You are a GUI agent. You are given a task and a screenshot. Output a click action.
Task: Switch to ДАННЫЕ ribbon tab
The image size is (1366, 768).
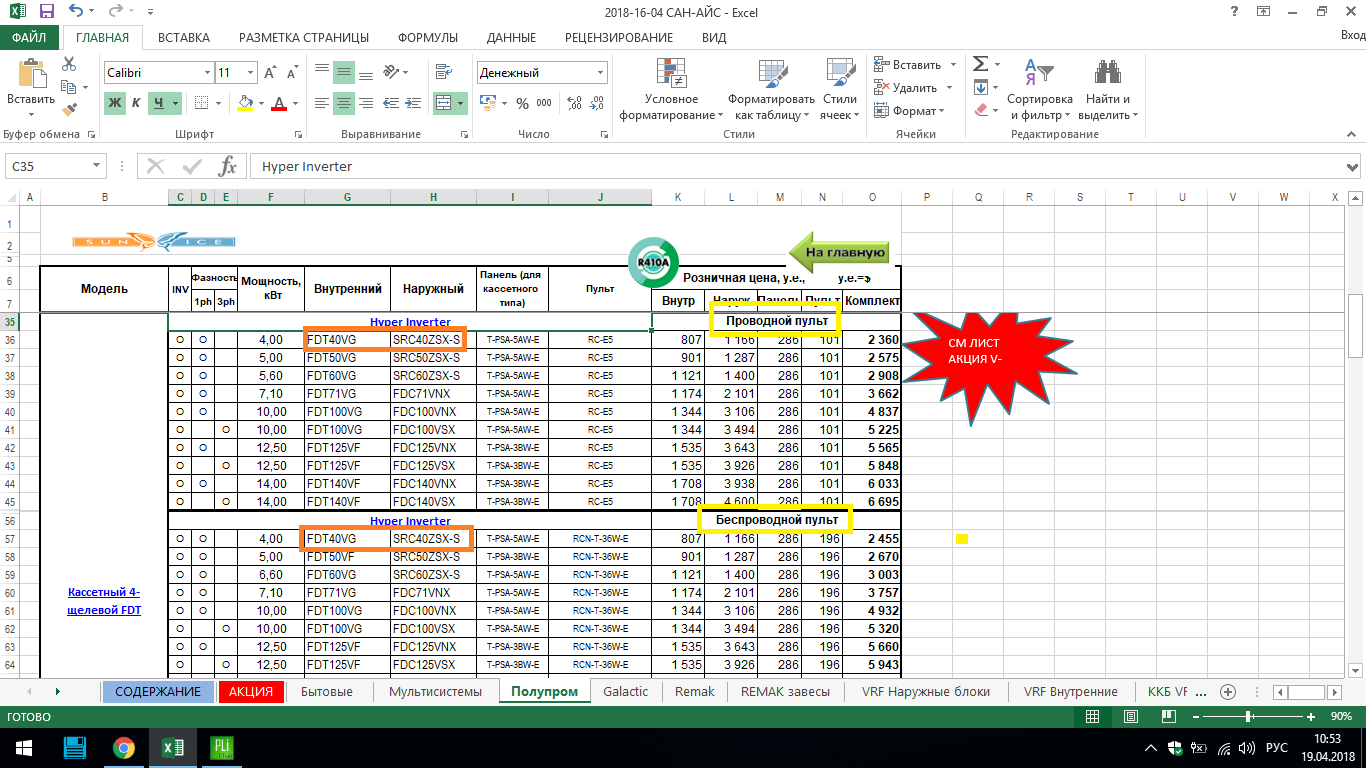511,37
